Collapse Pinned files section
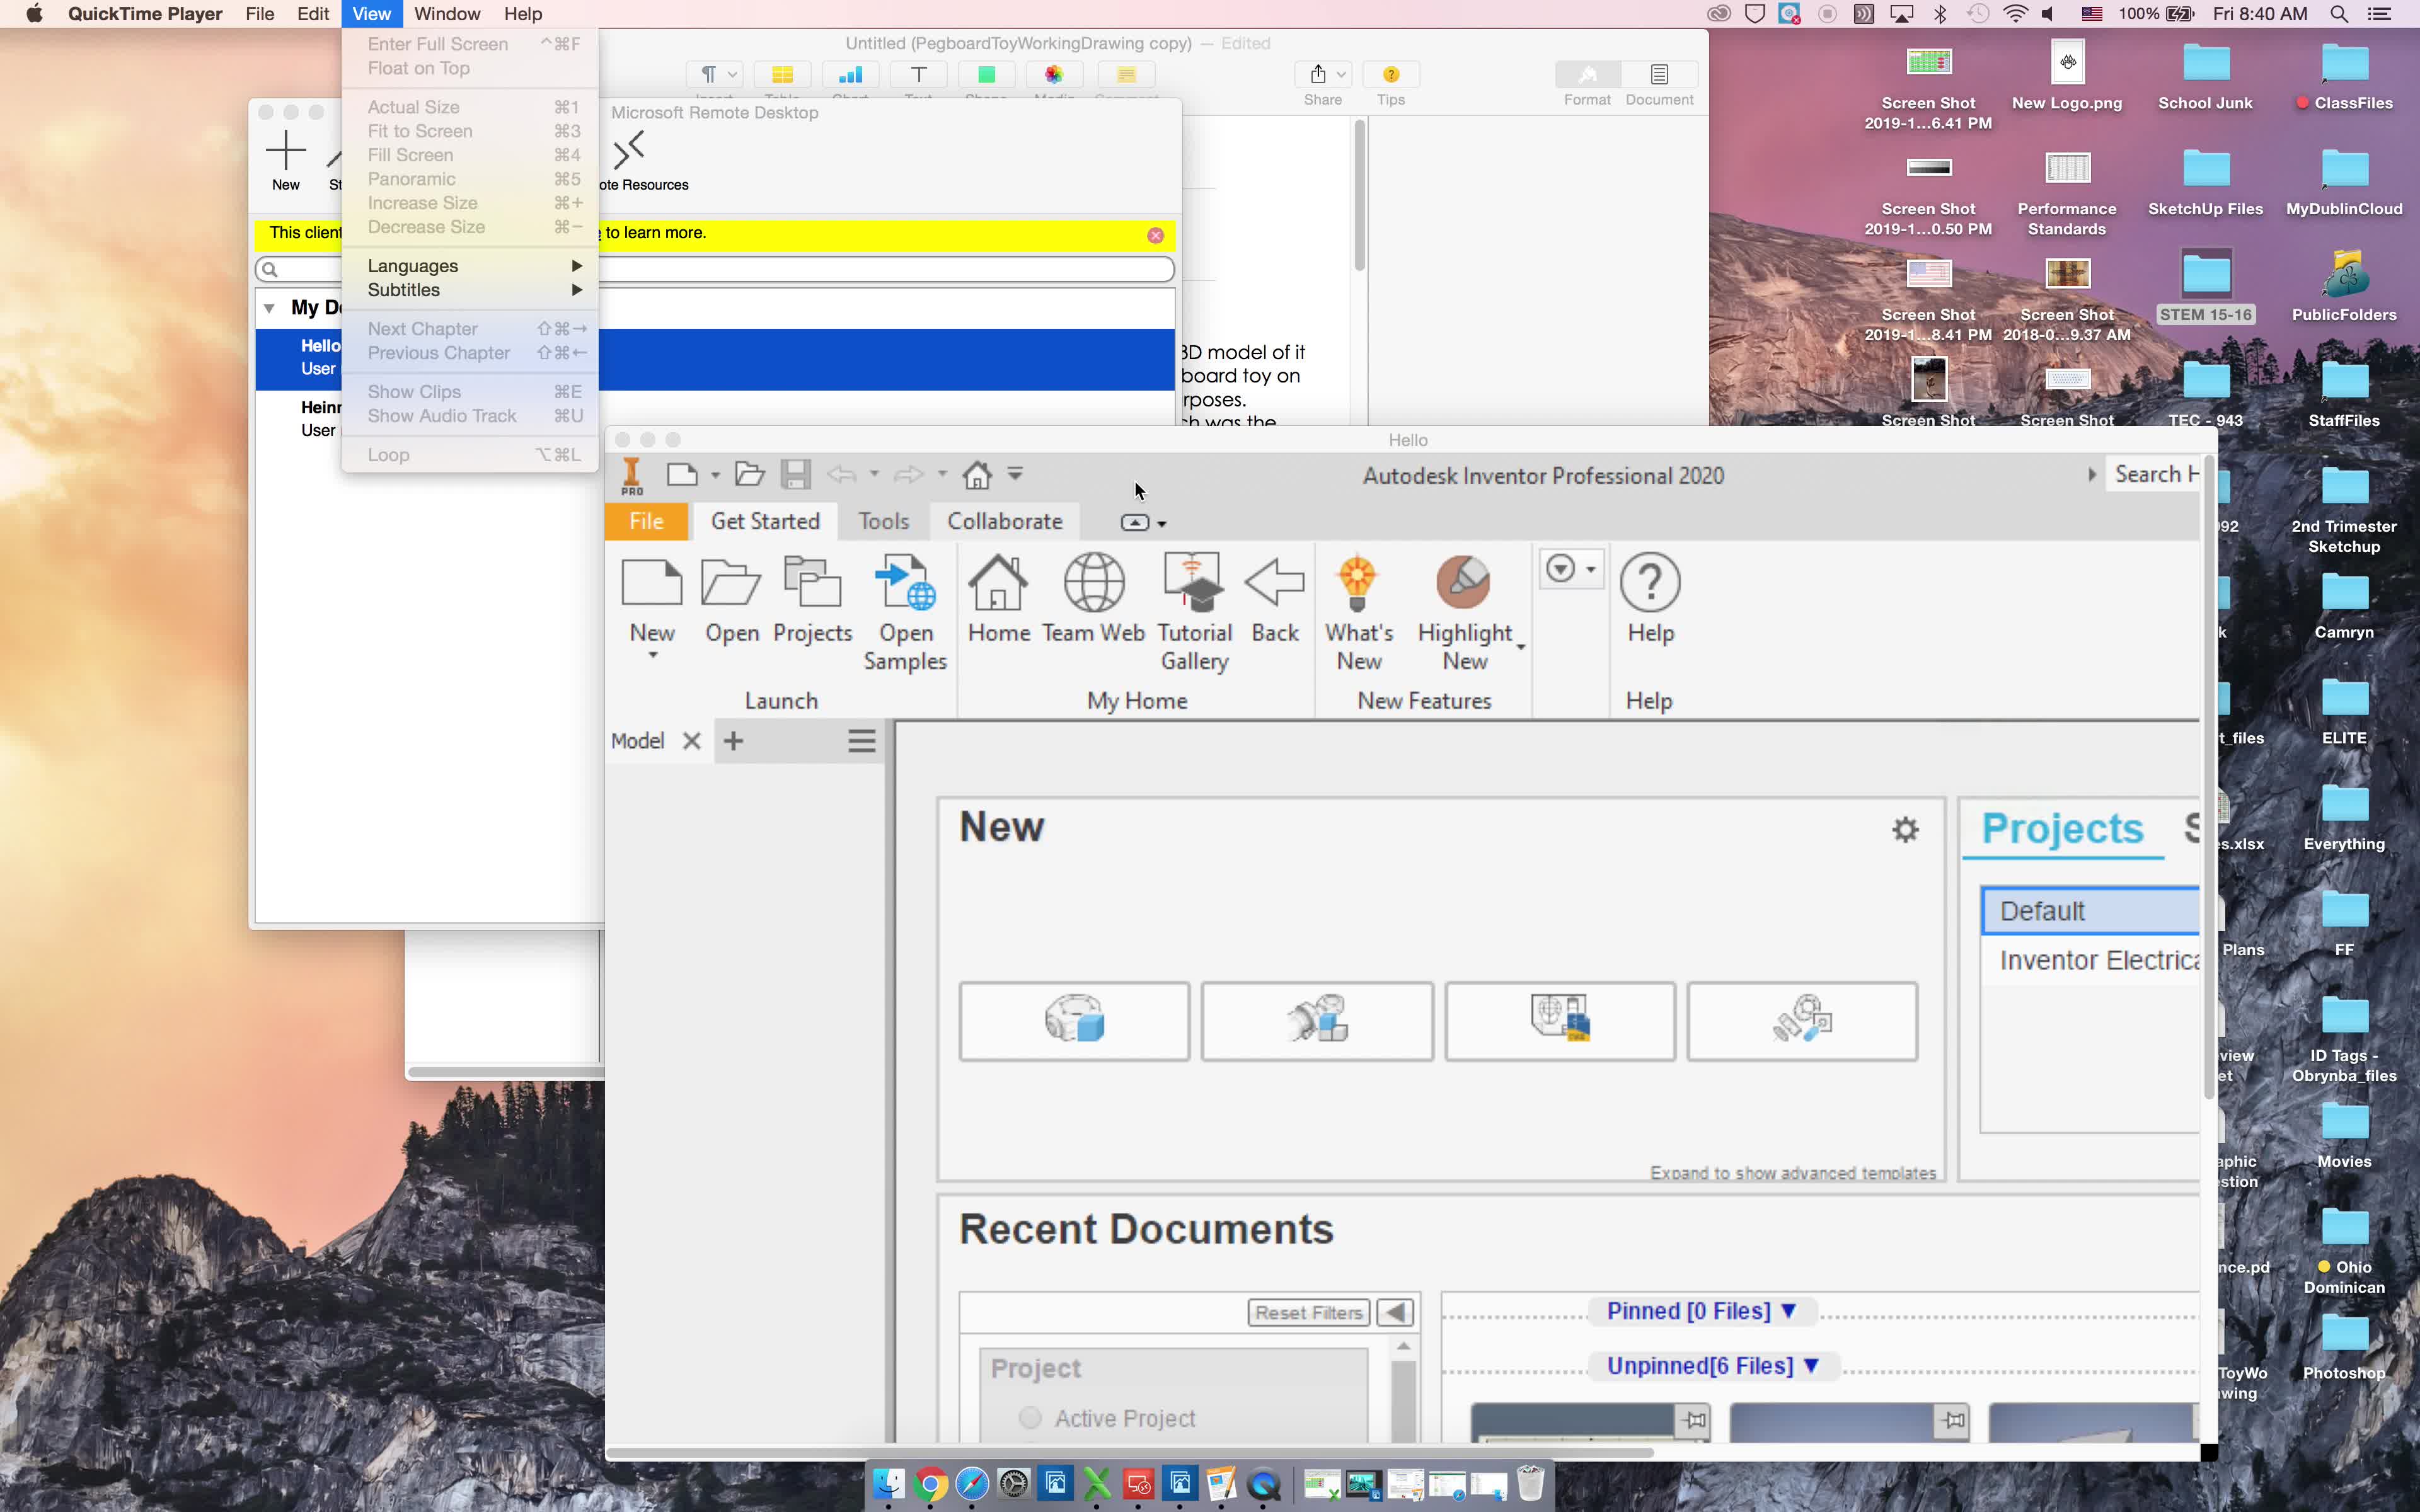 [1789, 1311]
